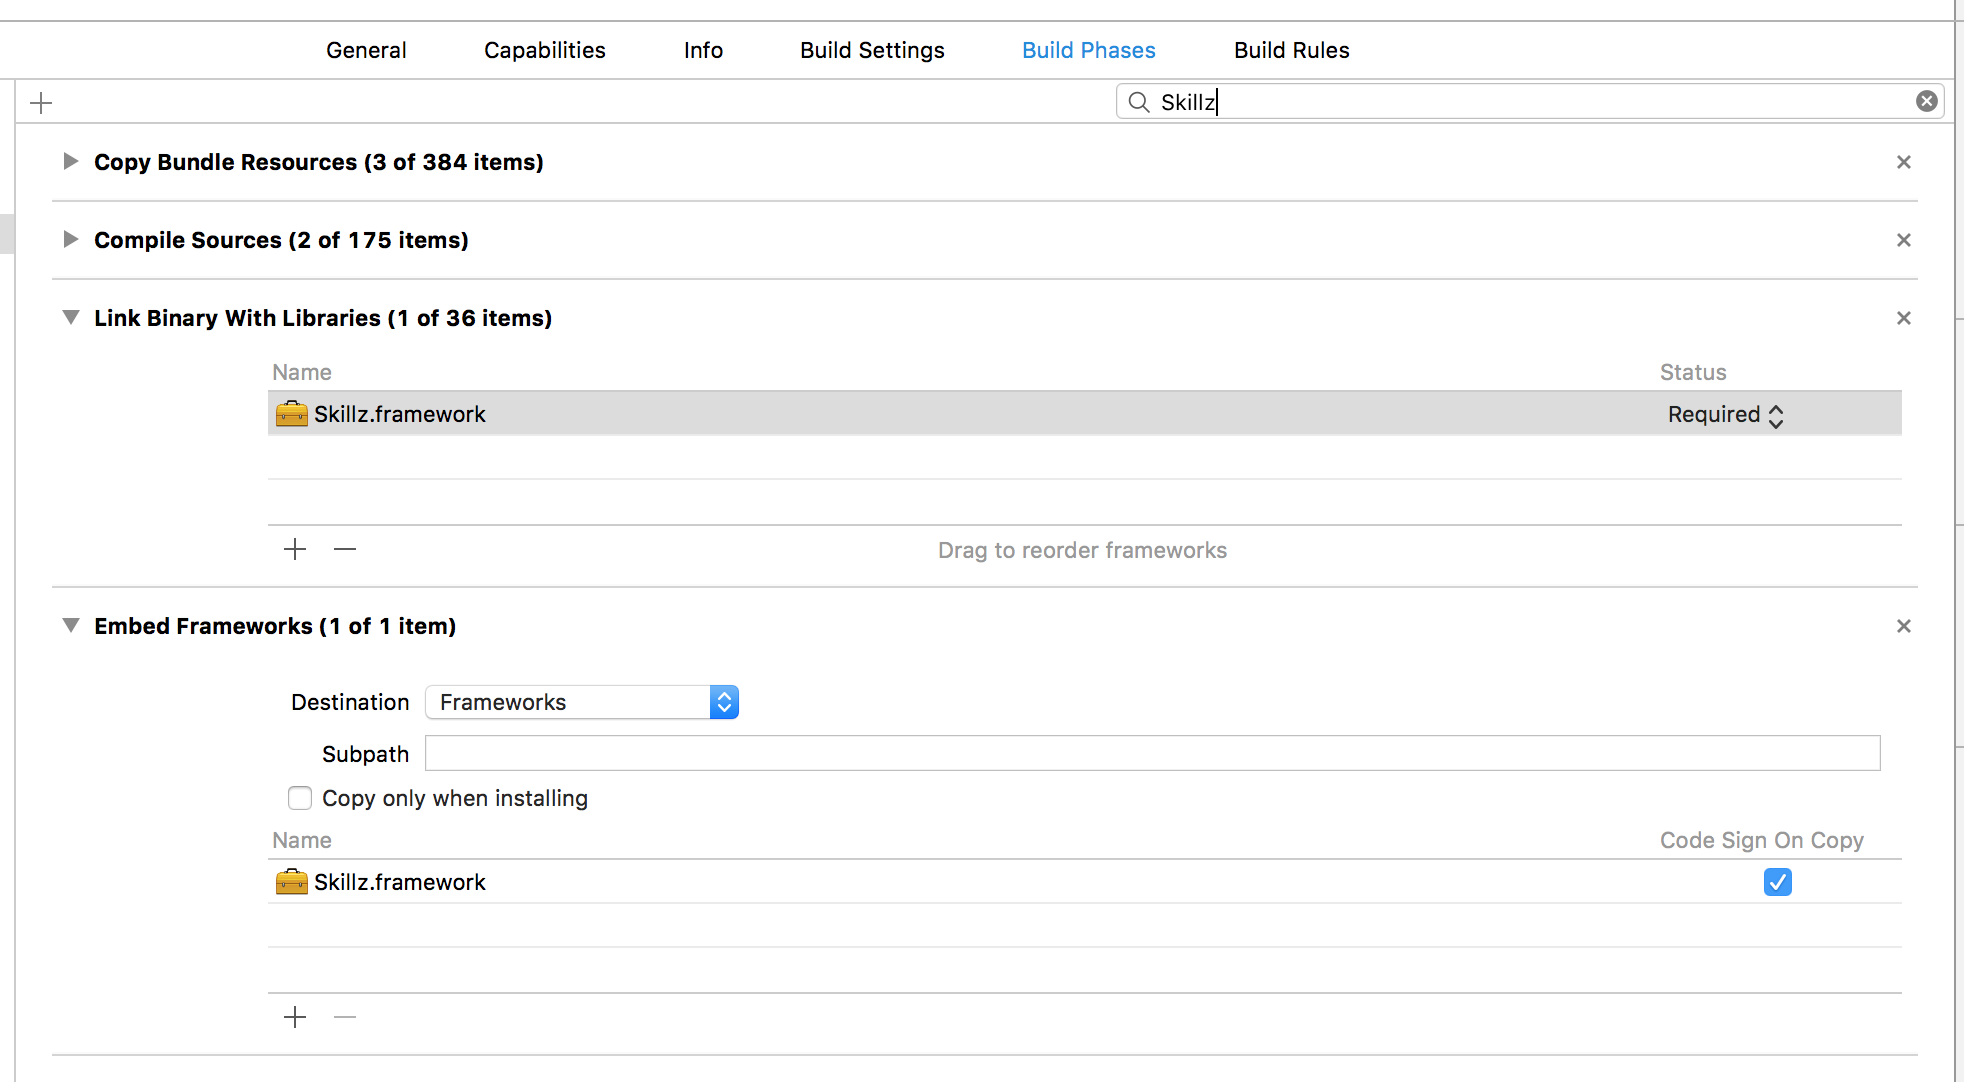Viewport: 1964px width, 1082px height.
Task: Click the Skillz.framework toolbox icon in Link Binary
Action: [x=291, y=413]
